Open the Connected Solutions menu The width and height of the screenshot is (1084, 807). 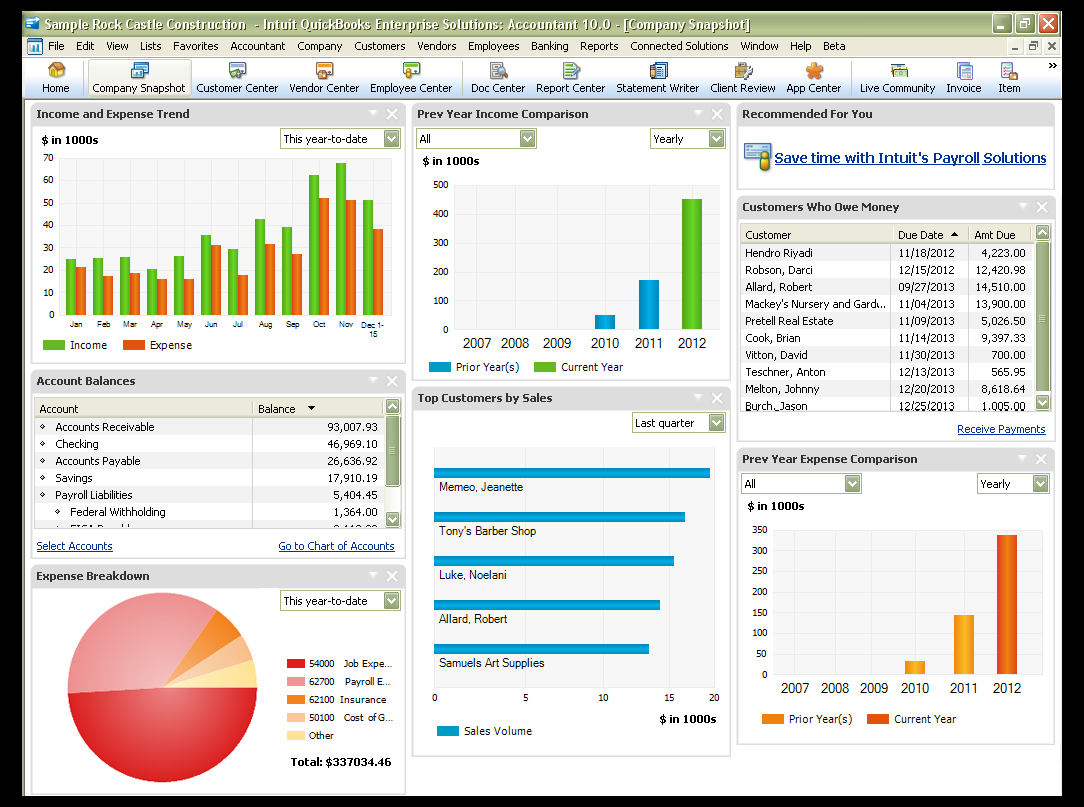point(679,46)
